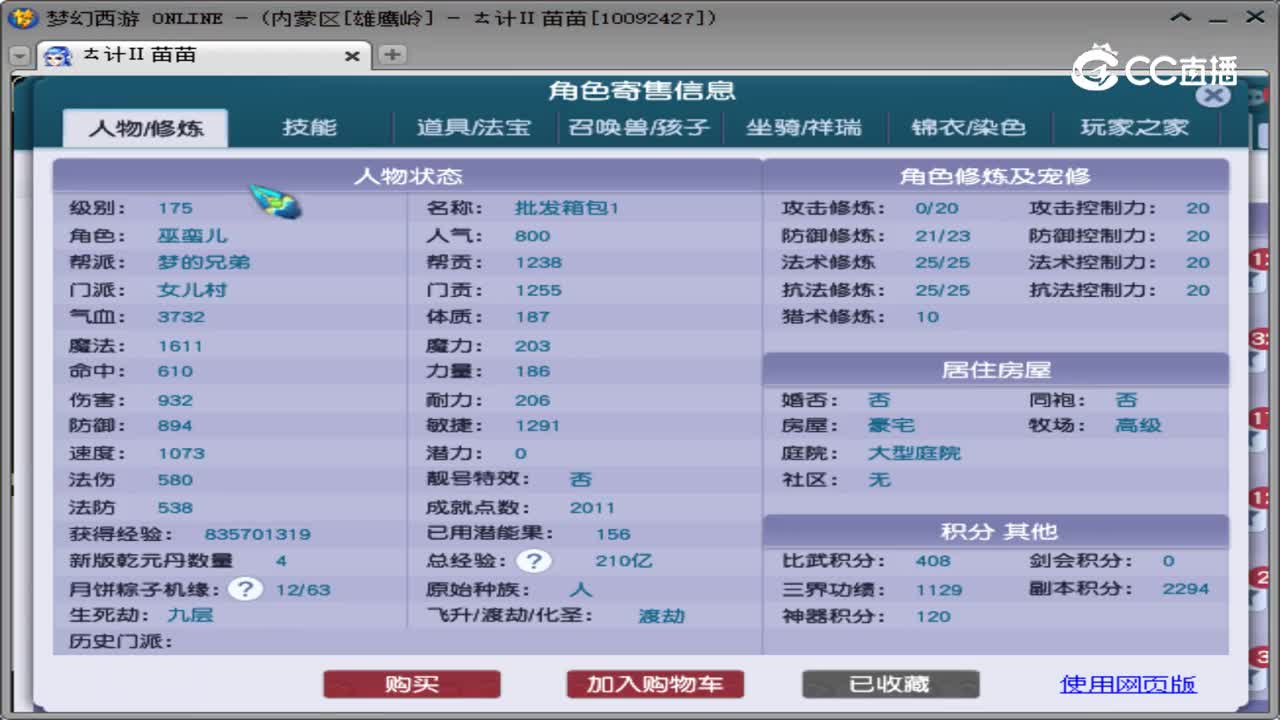Toggle the 已收藏 favorite state

tap(889, 684)
